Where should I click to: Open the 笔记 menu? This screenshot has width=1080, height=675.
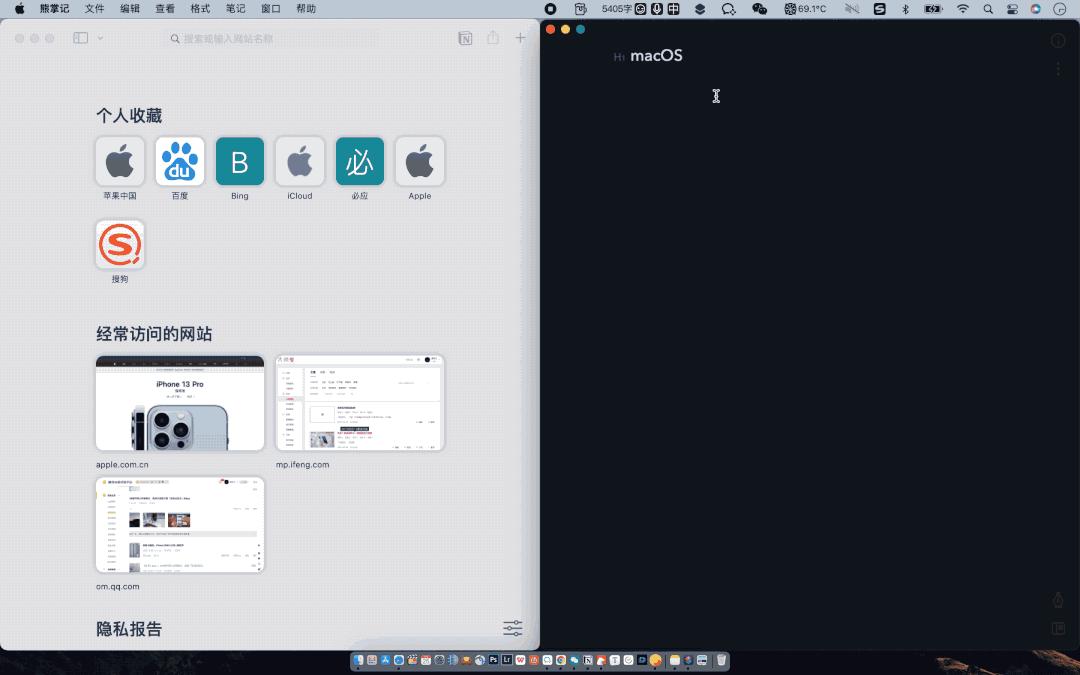236,9
